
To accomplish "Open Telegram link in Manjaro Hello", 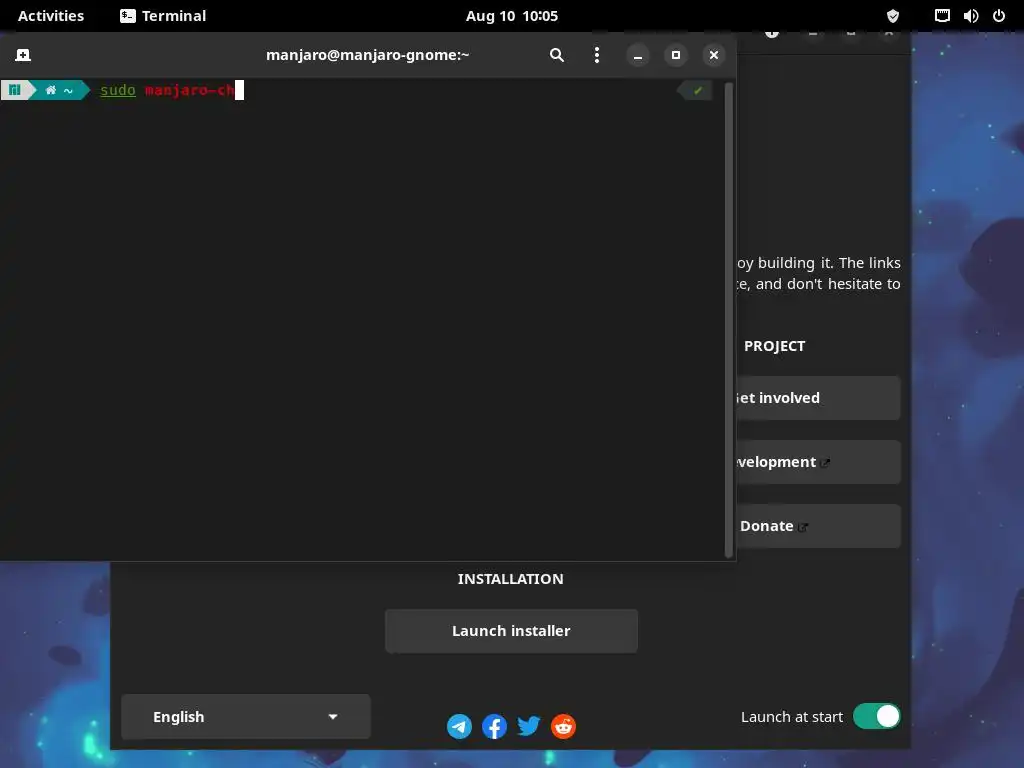I will (x=459, y=726).
